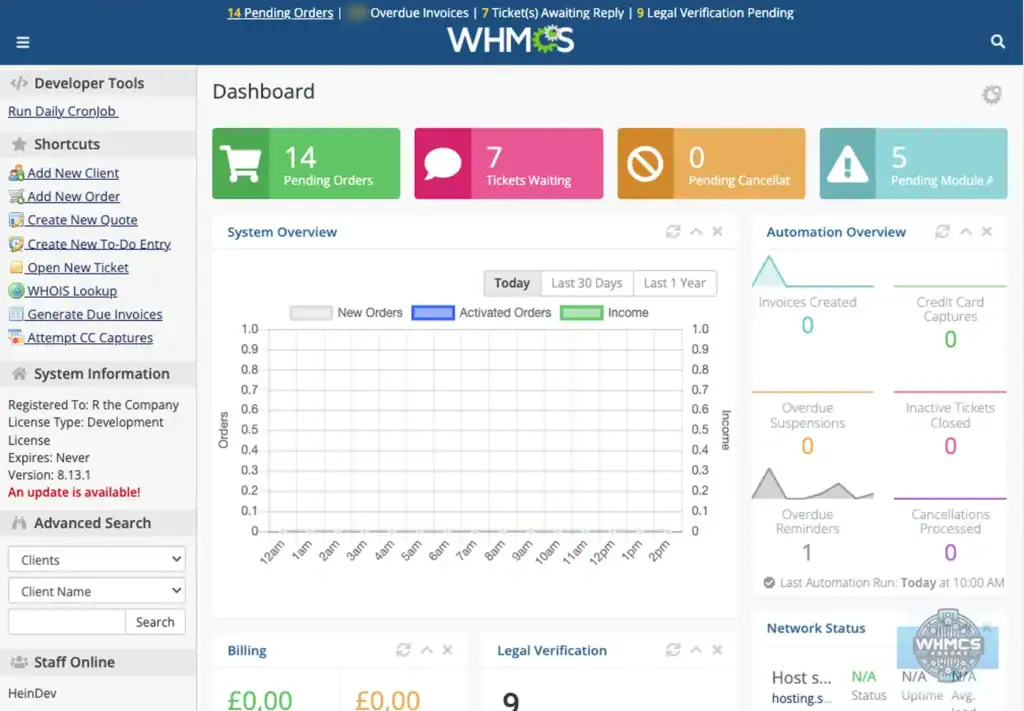The height and width of the screenshot is (711, 1024).
Task: Select the Last 30 Days chart tab
Action: tap(587, 283)
